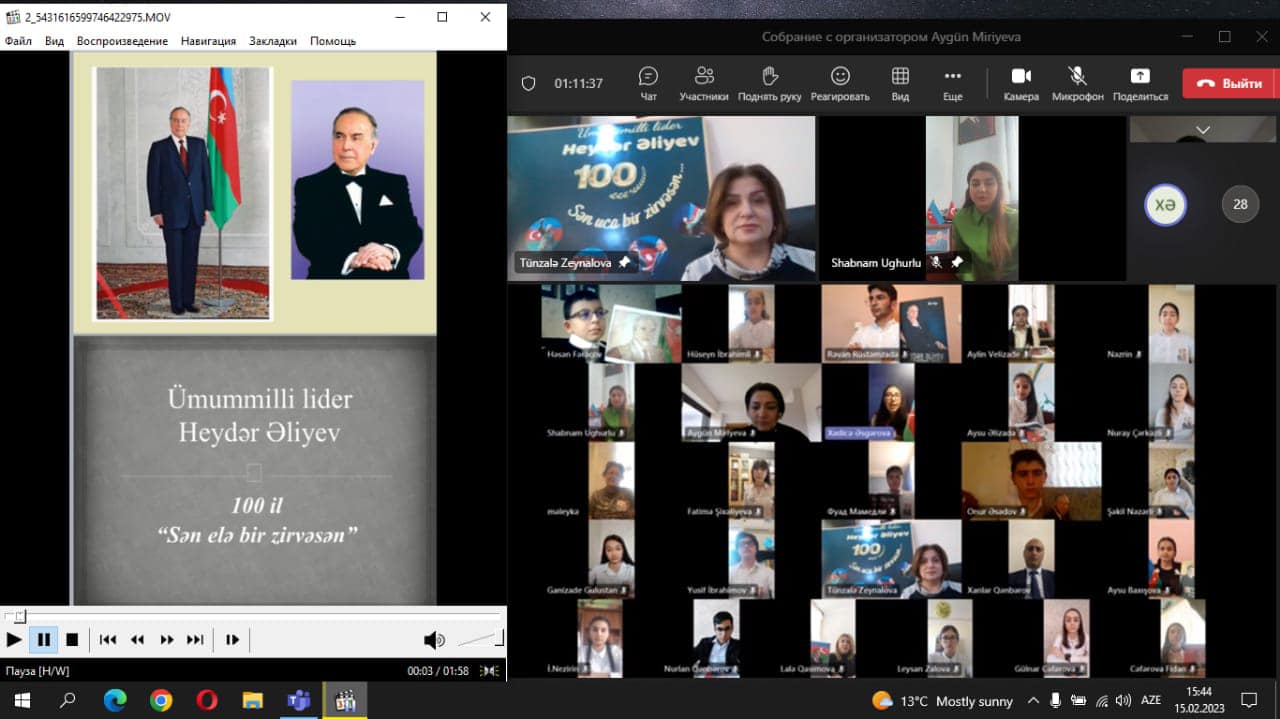
Task: Launch Opera browser from taskbar
Action: click(x=207, y=700)
